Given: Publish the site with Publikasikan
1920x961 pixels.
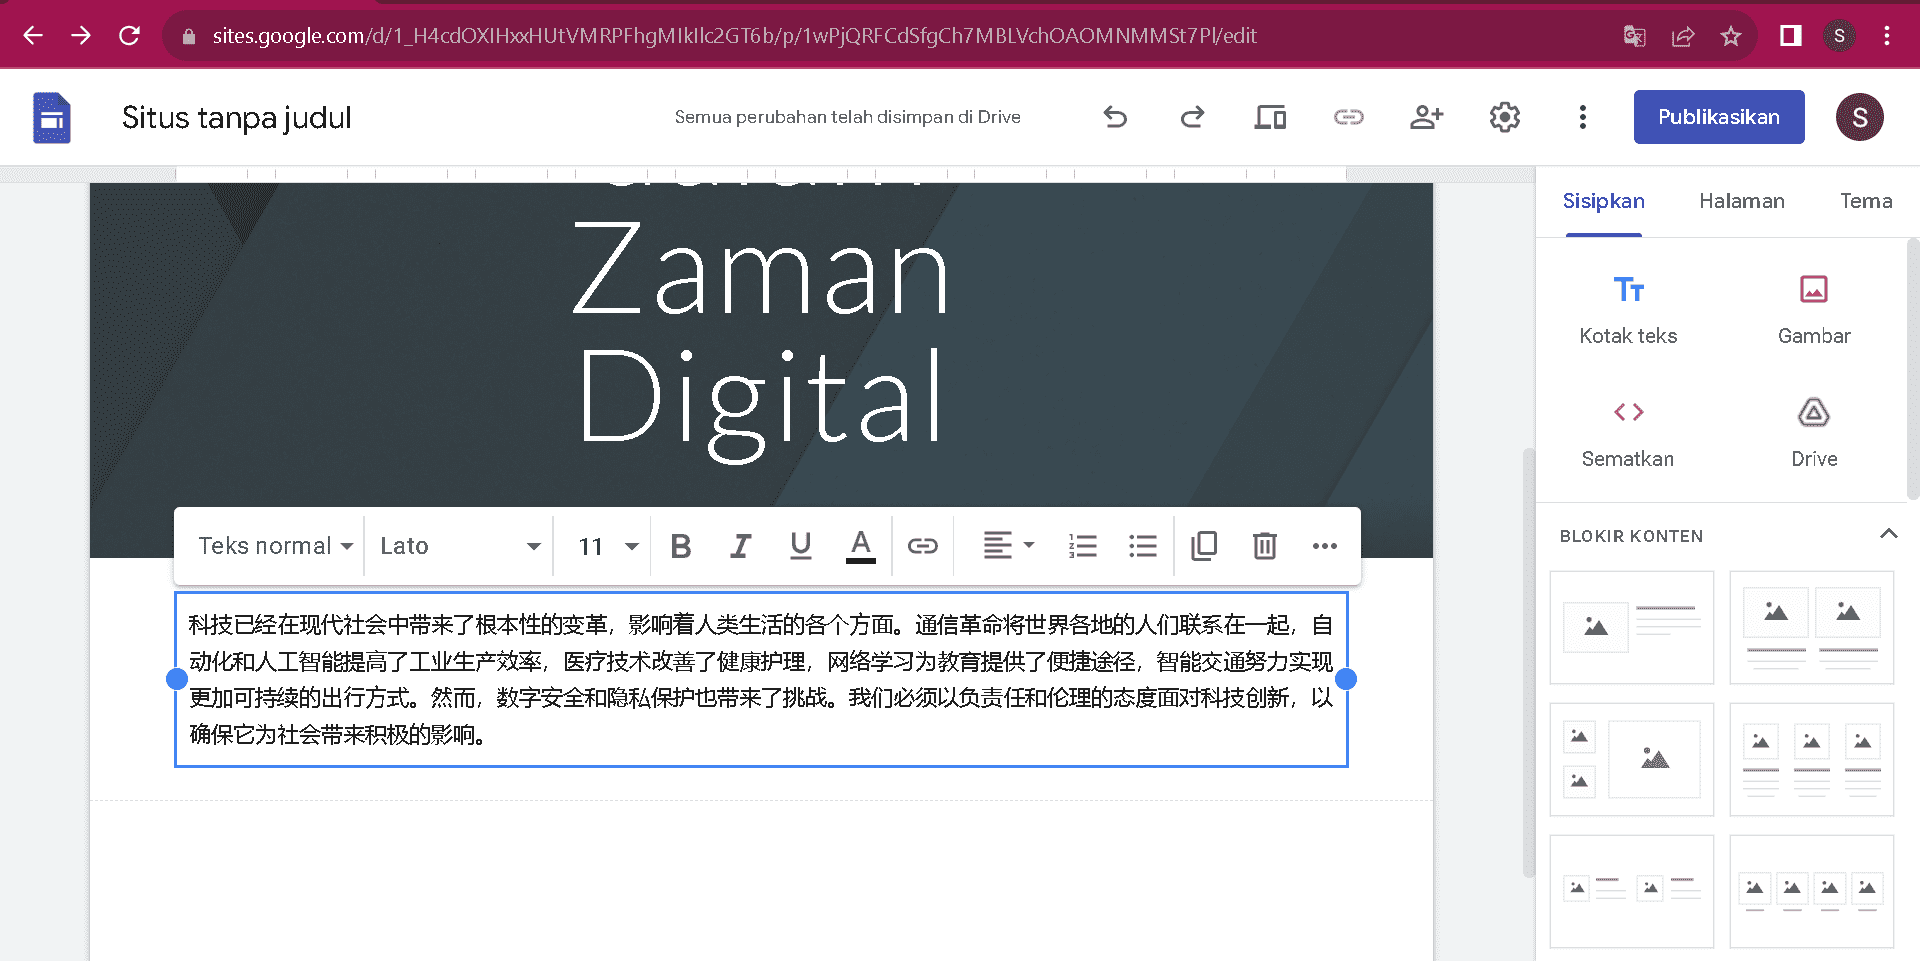Looking at the screenshot, I should pyautogui.click(x=1719, y=117).
